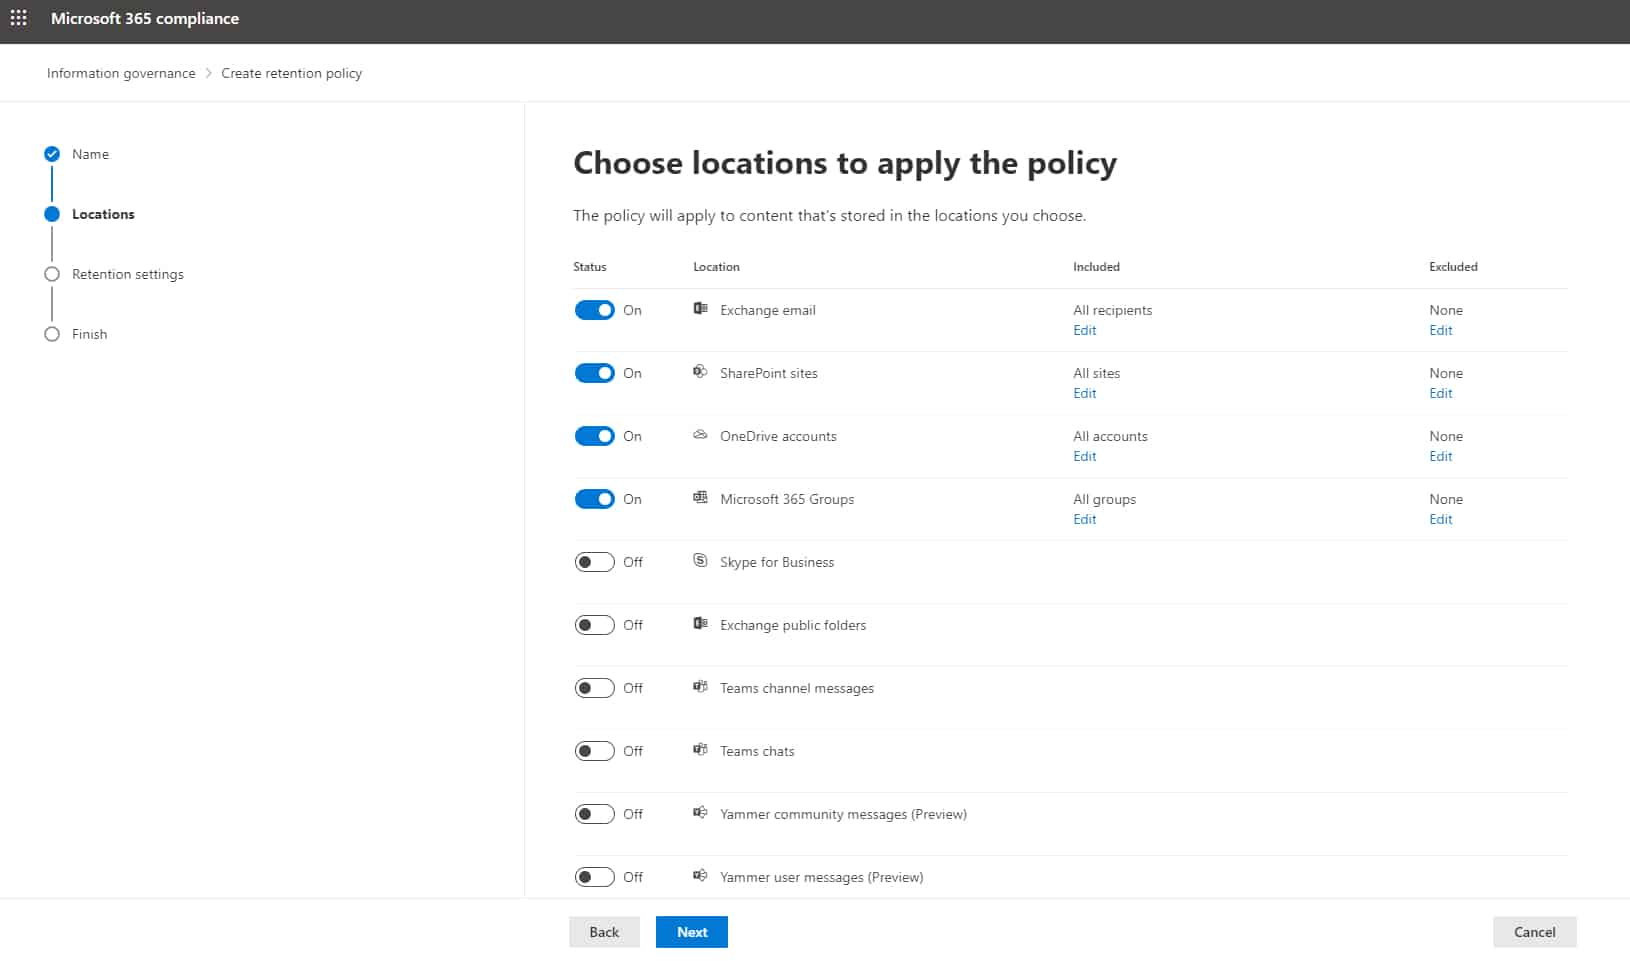The height and width of the screenshot is (961, 1630).
Task: Click the Teams chats icon
Action: click(700, 750)
